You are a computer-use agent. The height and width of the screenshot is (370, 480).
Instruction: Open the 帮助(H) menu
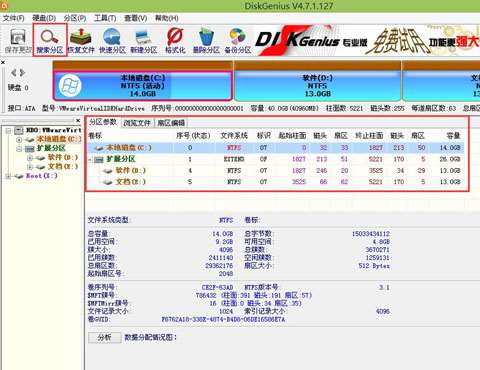click(x=167, y=18)
